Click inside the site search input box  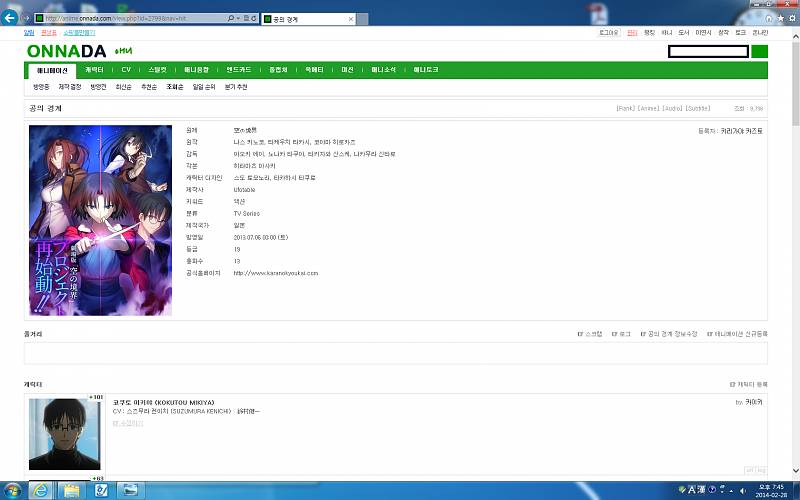[707, 52]
